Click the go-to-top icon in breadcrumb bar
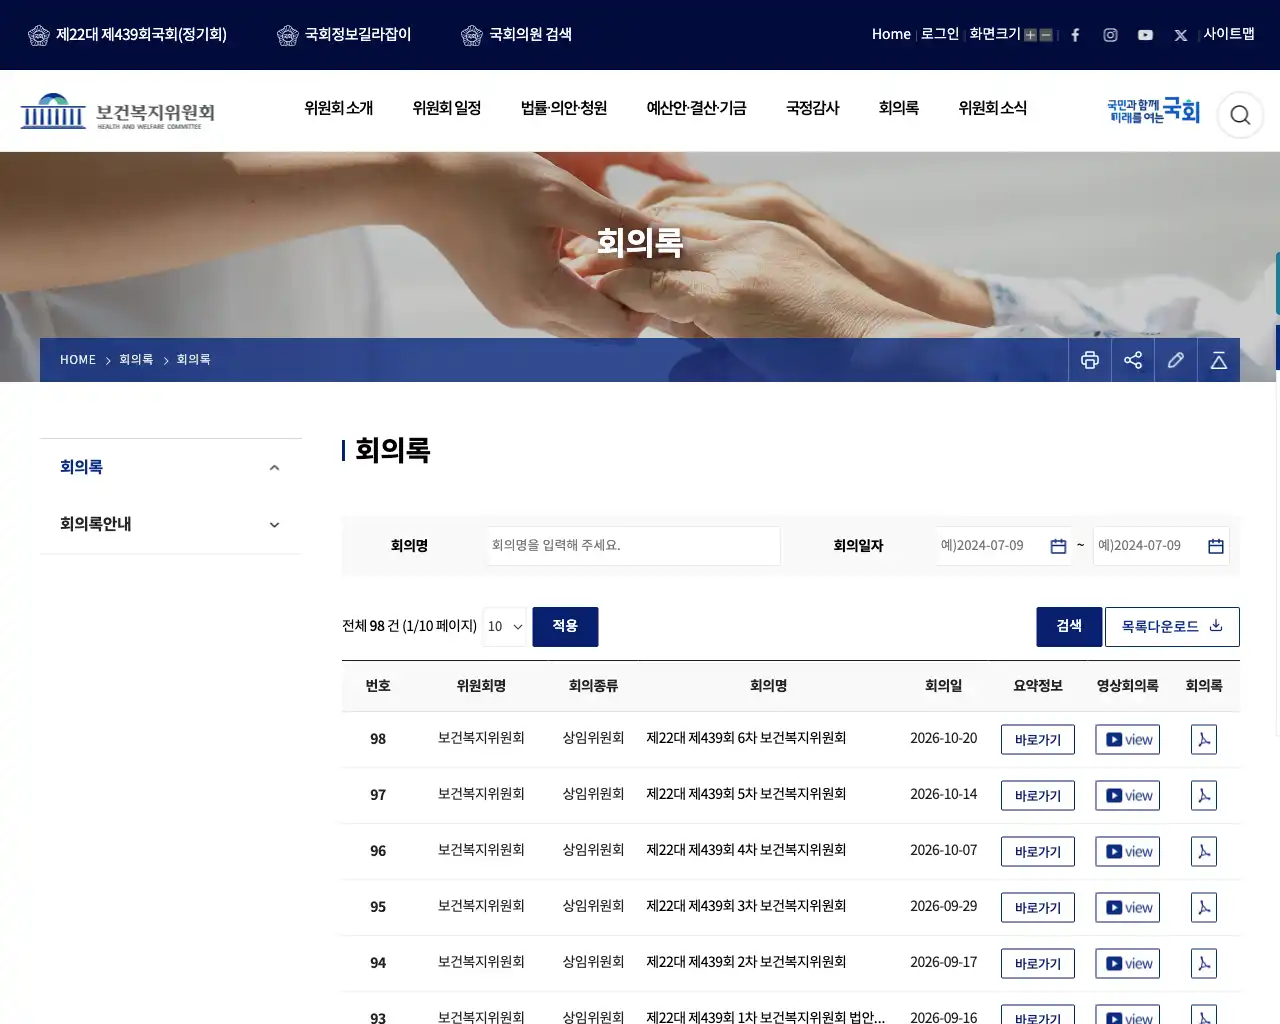This screenshot has height=1024, width=1280. (1219, 360)
